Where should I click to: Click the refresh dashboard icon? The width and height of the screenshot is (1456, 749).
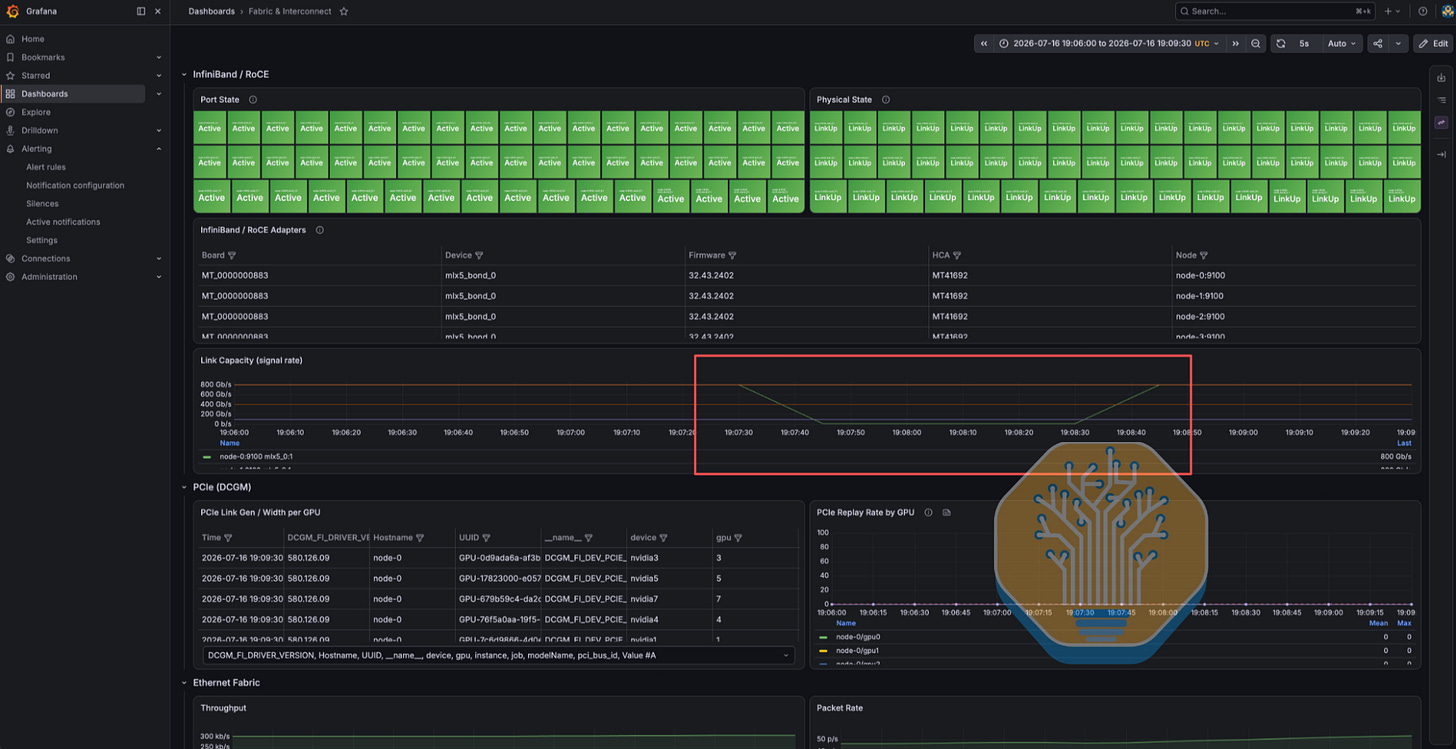[x=1280, y=44]
